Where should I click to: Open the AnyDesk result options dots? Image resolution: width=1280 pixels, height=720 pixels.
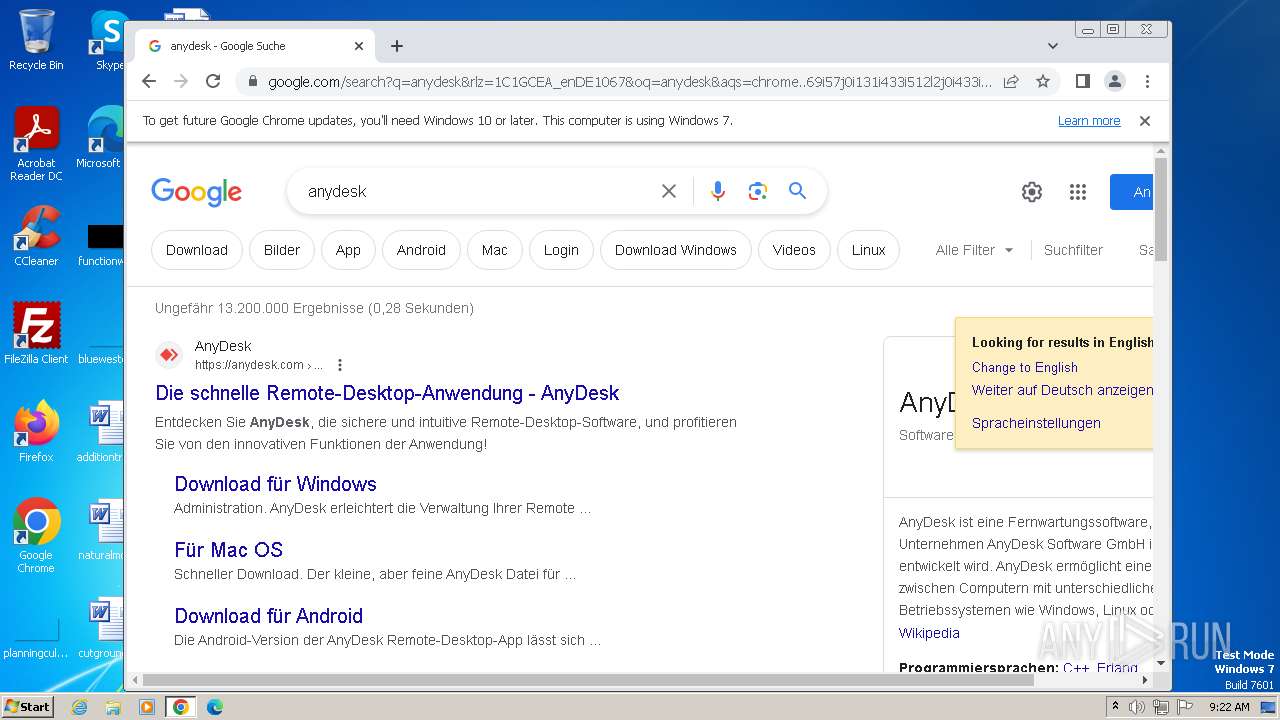(x=340, y=365)
